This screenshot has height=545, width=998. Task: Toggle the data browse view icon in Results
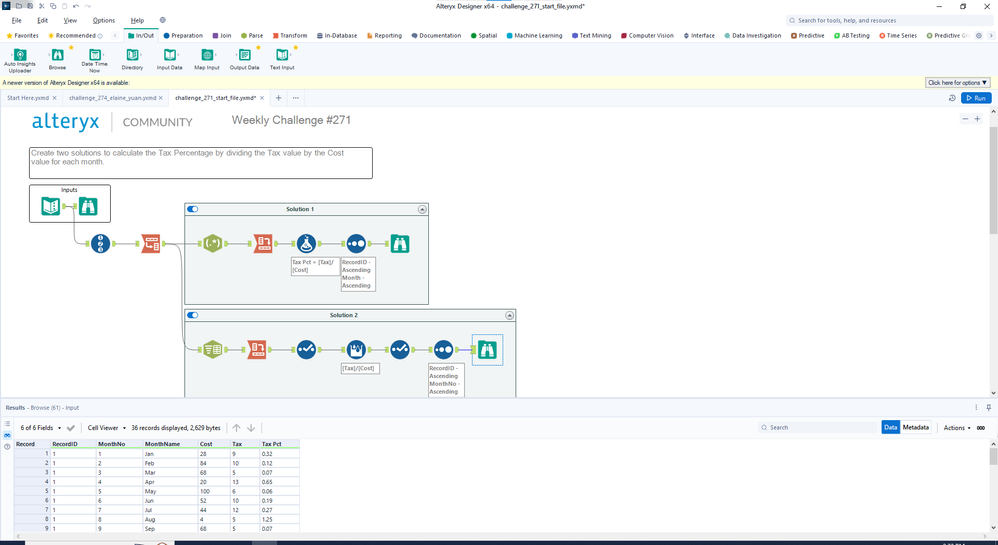pyautogui.click(x=7, y=435)
